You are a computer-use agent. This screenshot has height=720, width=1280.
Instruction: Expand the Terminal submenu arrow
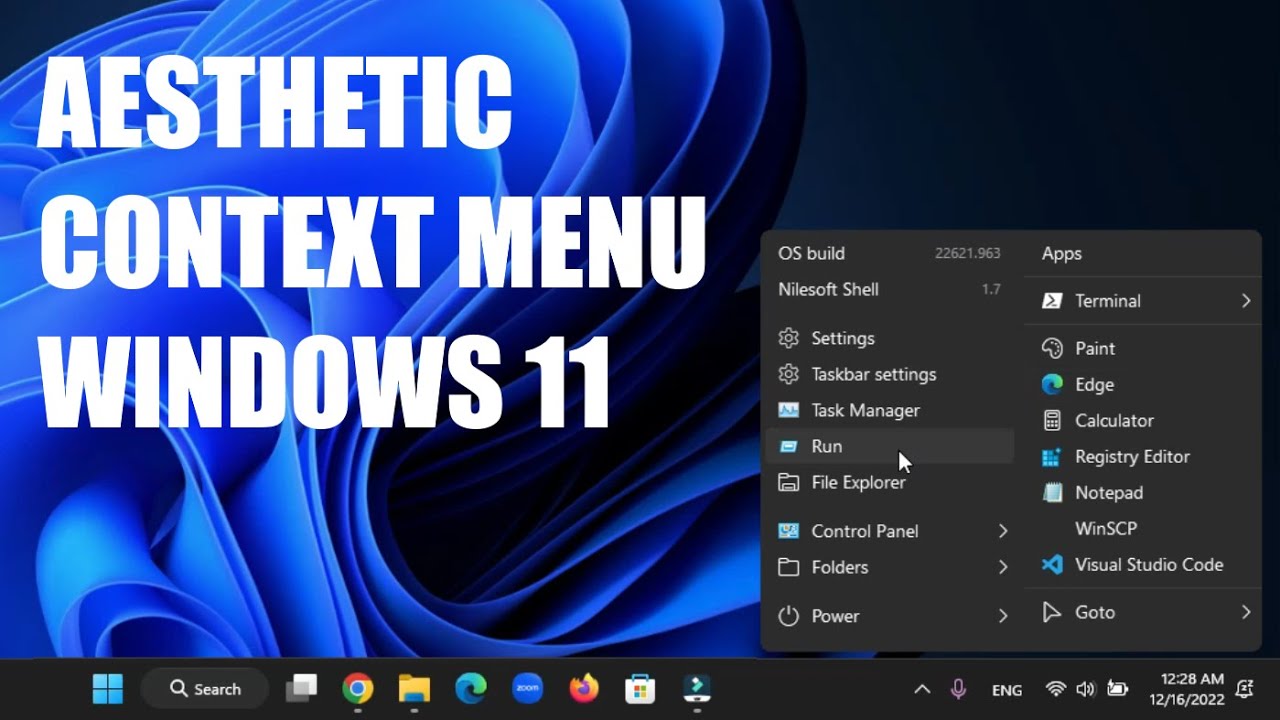point(1246,300)
